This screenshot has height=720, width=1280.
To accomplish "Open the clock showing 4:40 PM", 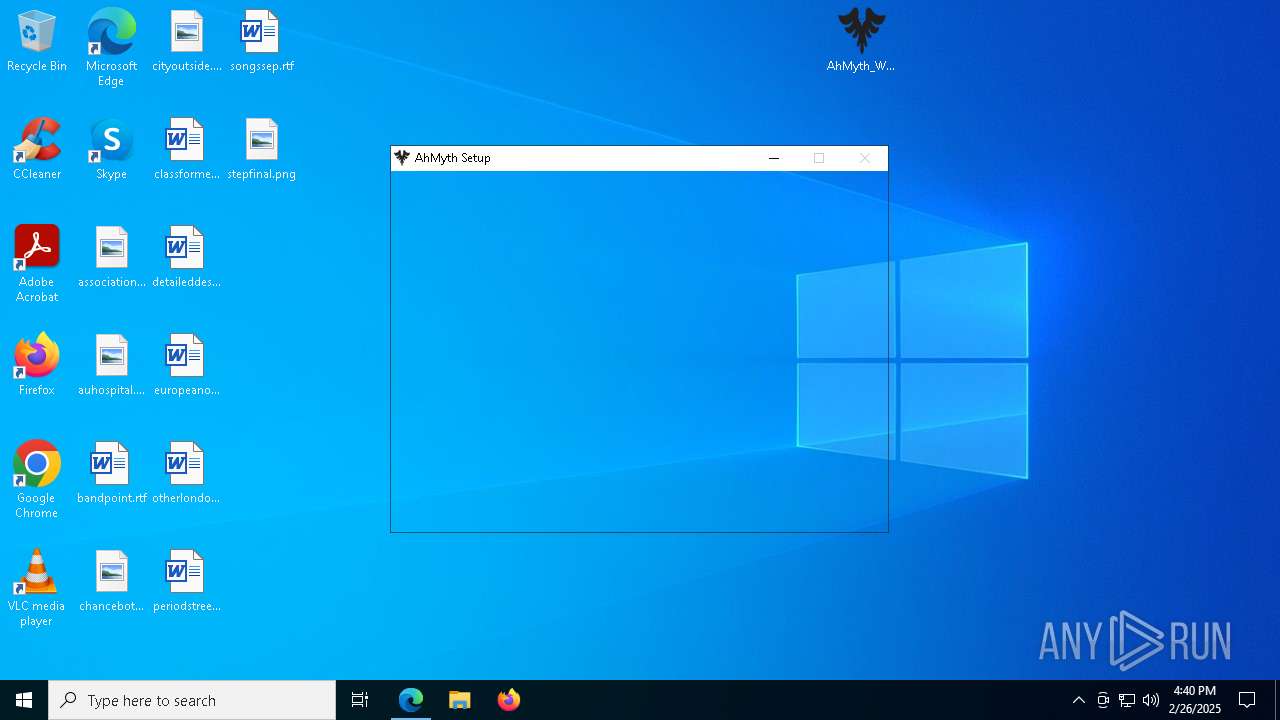I will [1194, 700].
